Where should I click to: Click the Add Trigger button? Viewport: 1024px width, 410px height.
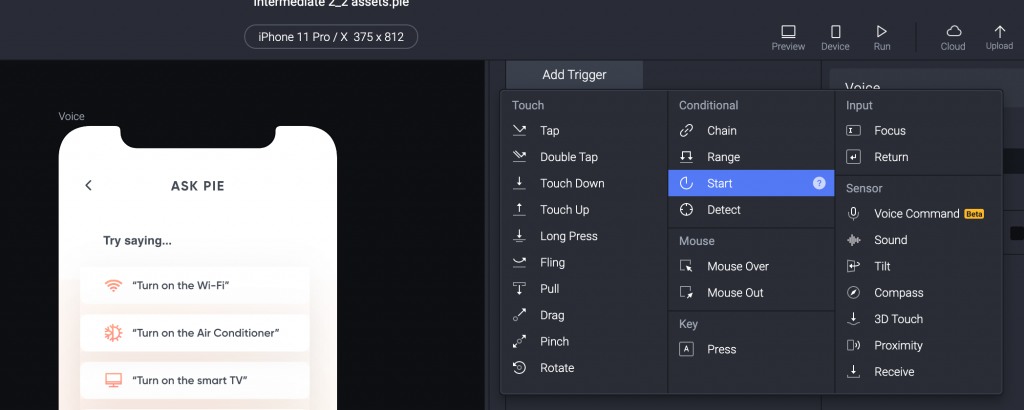(x=574, y=74)
